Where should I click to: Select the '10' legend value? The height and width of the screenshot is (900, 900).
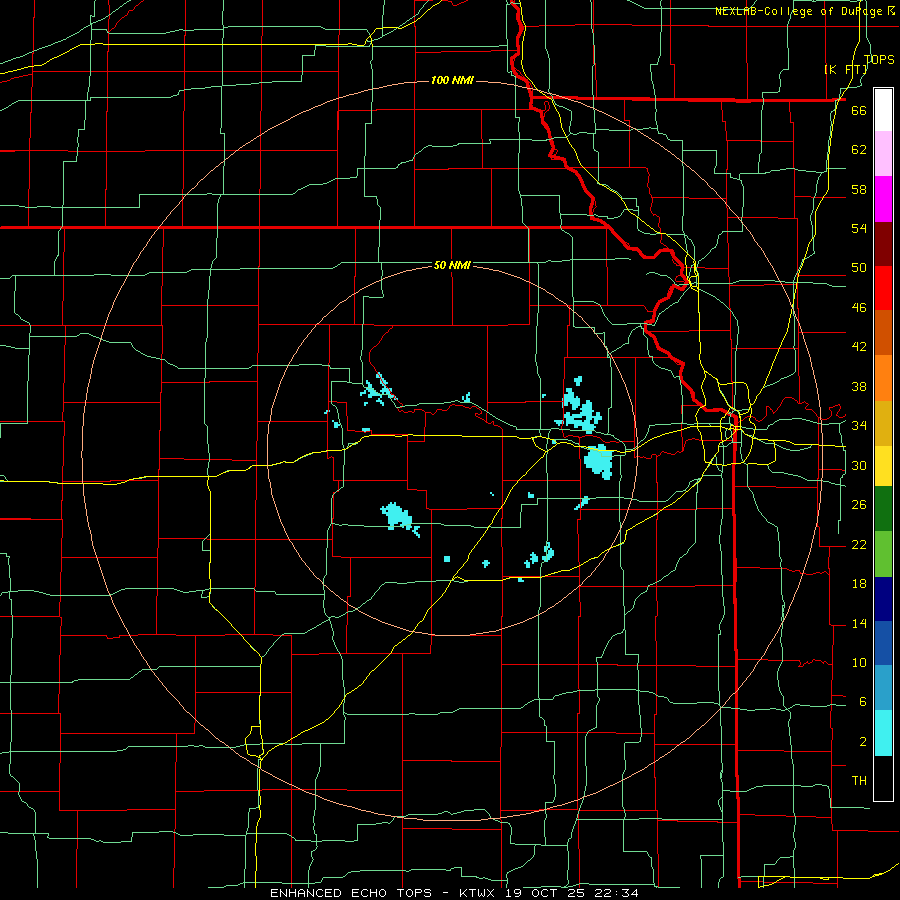(x=859, y=662)
